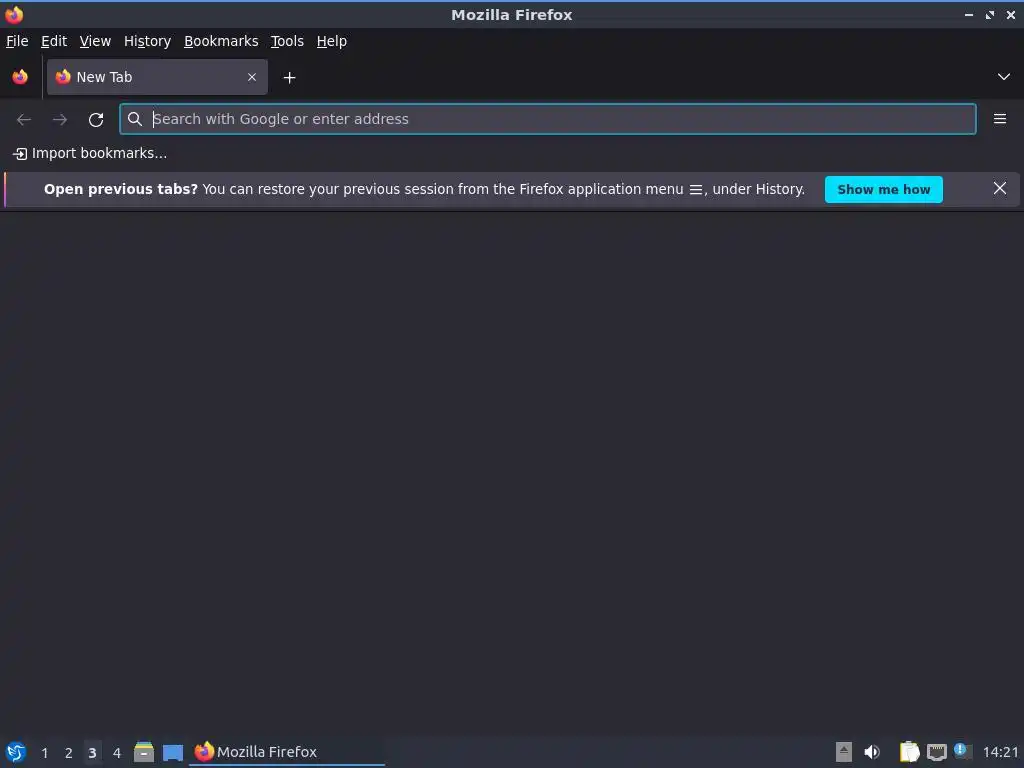Open the file manager taskbar icon
The height and width of the screenshot is (768, 1024).
click(144, 752)
